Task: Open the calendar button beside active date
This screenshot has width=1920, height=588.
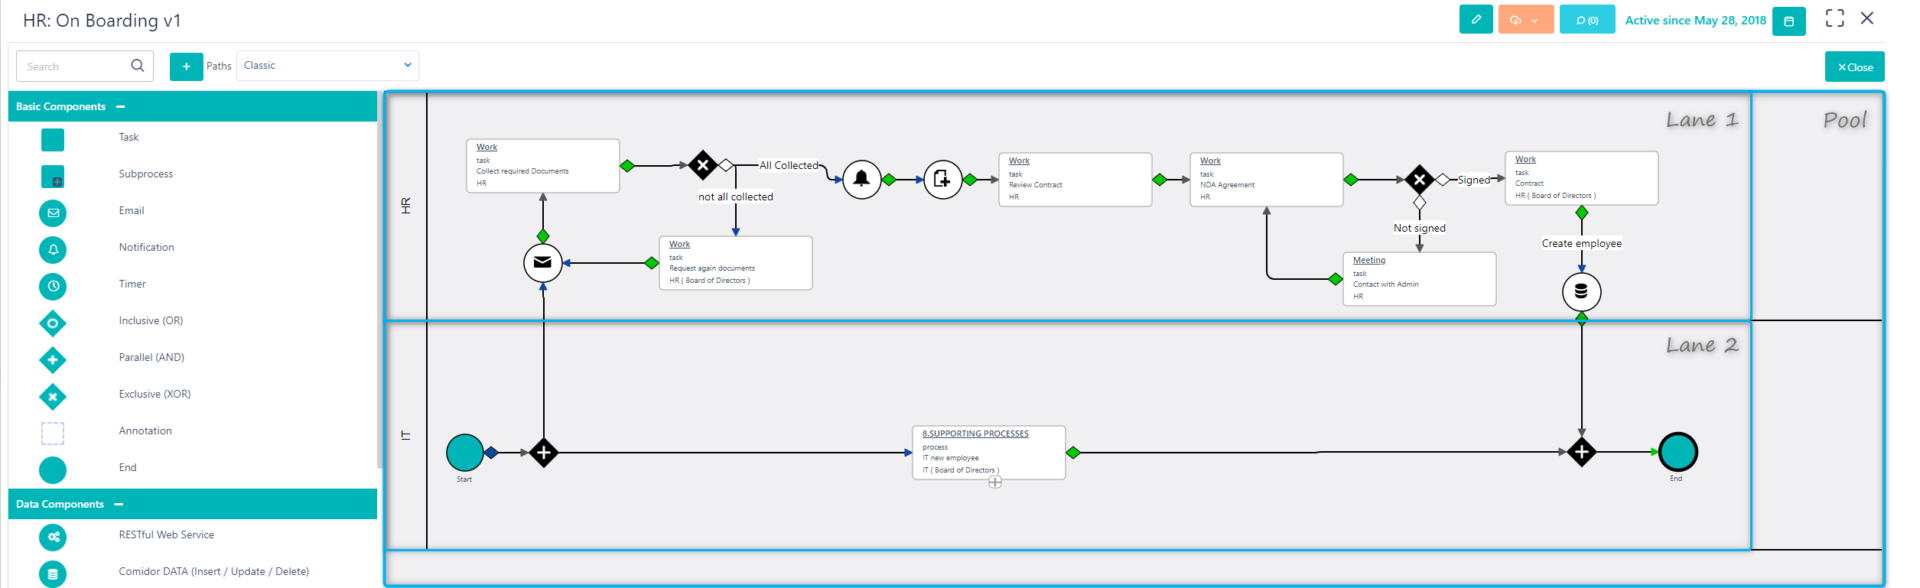Action: [x=1788, y=21]
